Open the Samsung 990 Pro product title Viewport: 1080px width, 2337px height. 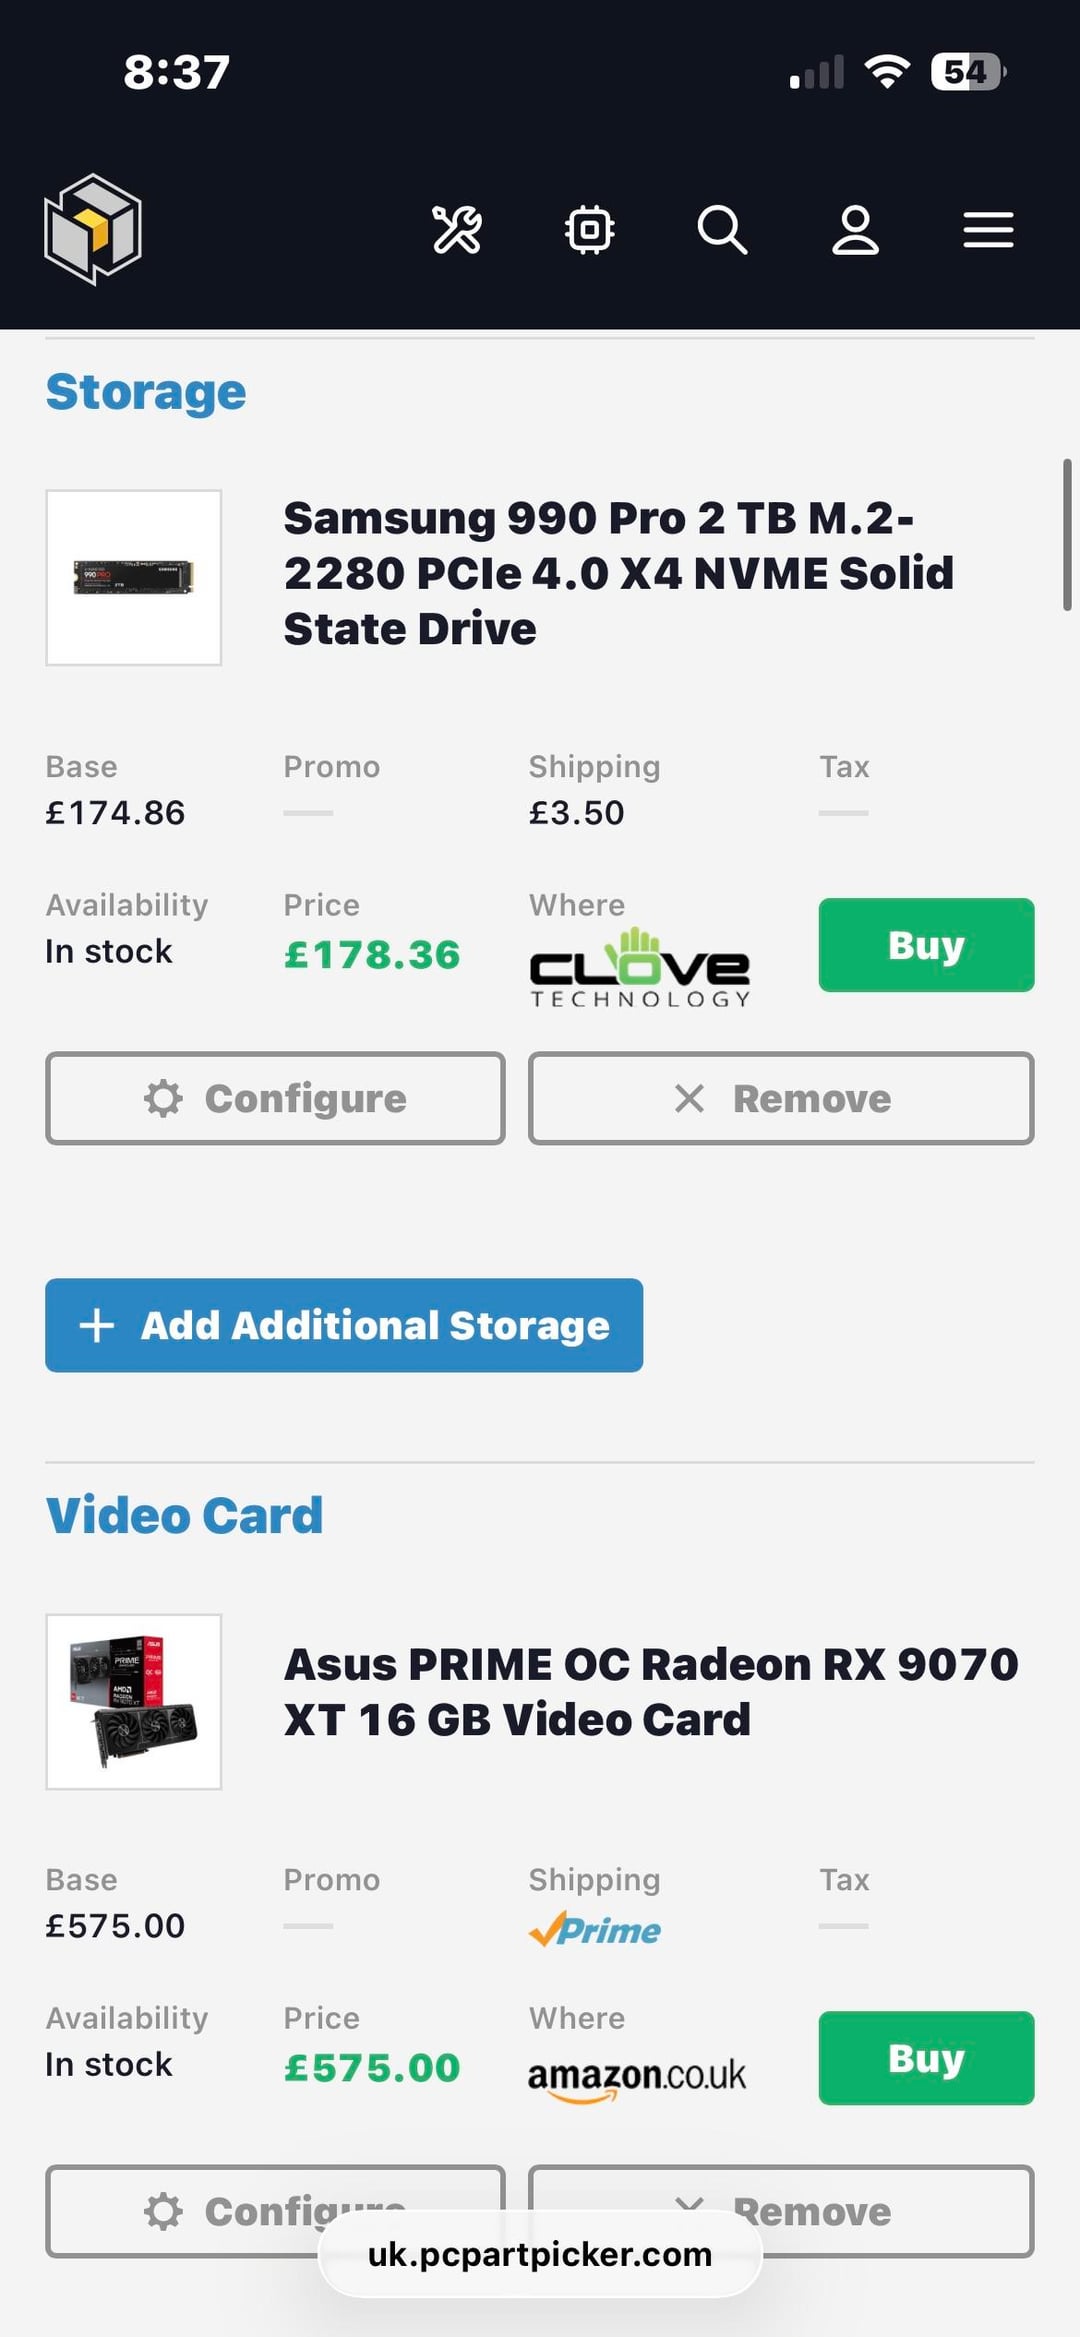point(618,573)
